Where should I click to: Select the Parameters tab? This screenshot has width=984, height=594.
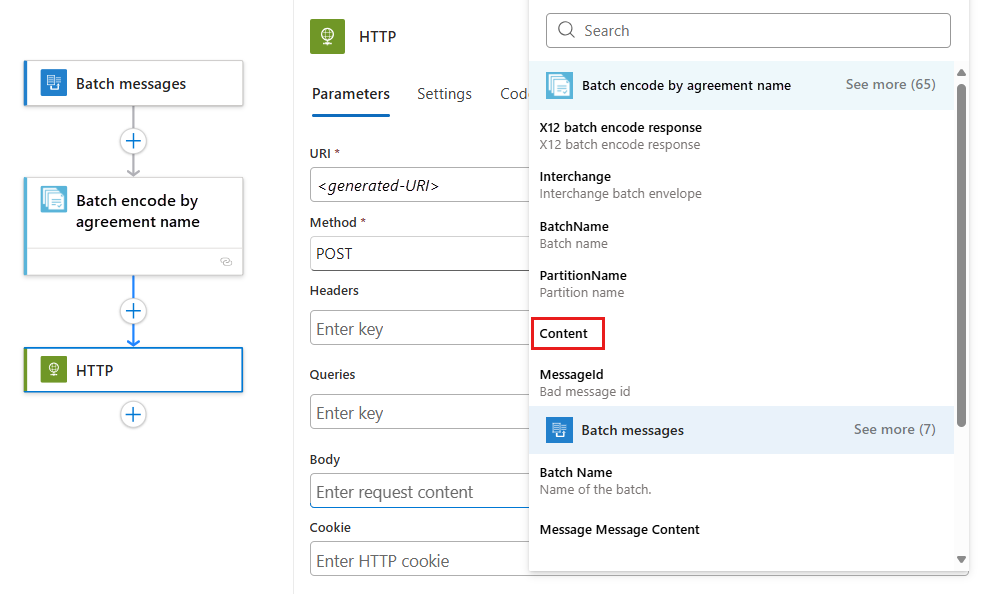pyautogui.click(x=350, y=94)
